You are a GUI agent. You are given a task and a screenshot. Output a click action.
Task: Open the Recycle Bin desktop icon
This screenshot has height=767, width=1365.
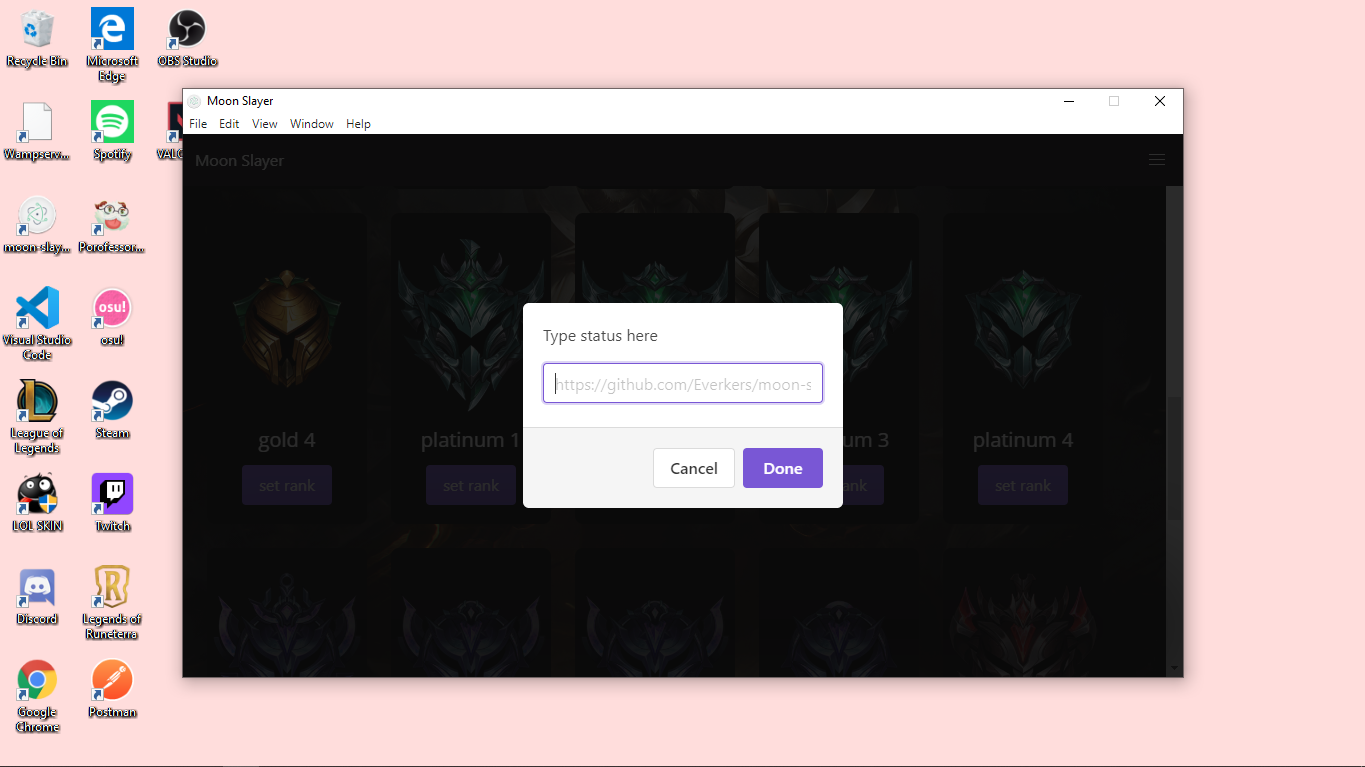37,38
